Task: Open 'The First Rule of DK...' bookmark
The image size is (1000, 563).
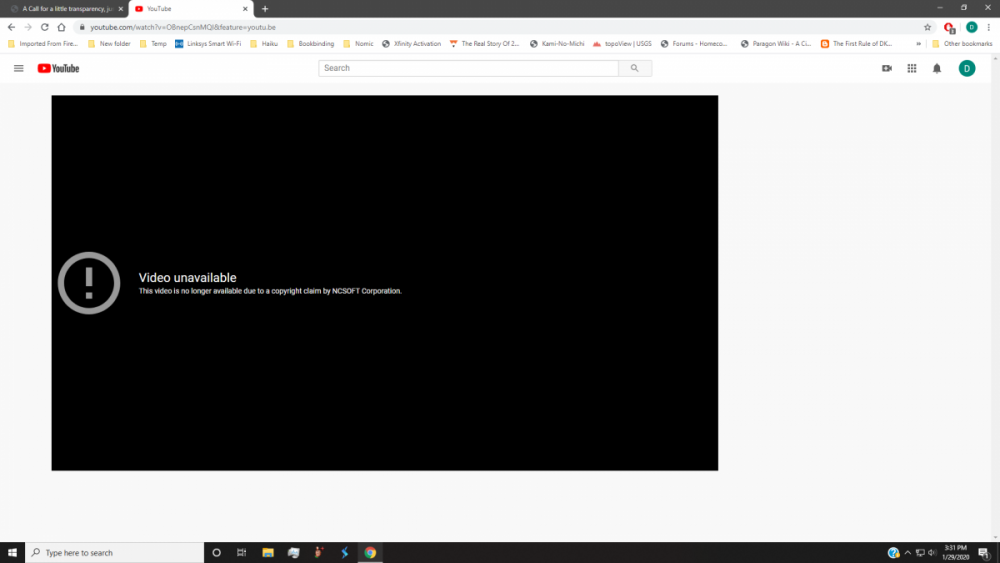Action: click(857, 44)
